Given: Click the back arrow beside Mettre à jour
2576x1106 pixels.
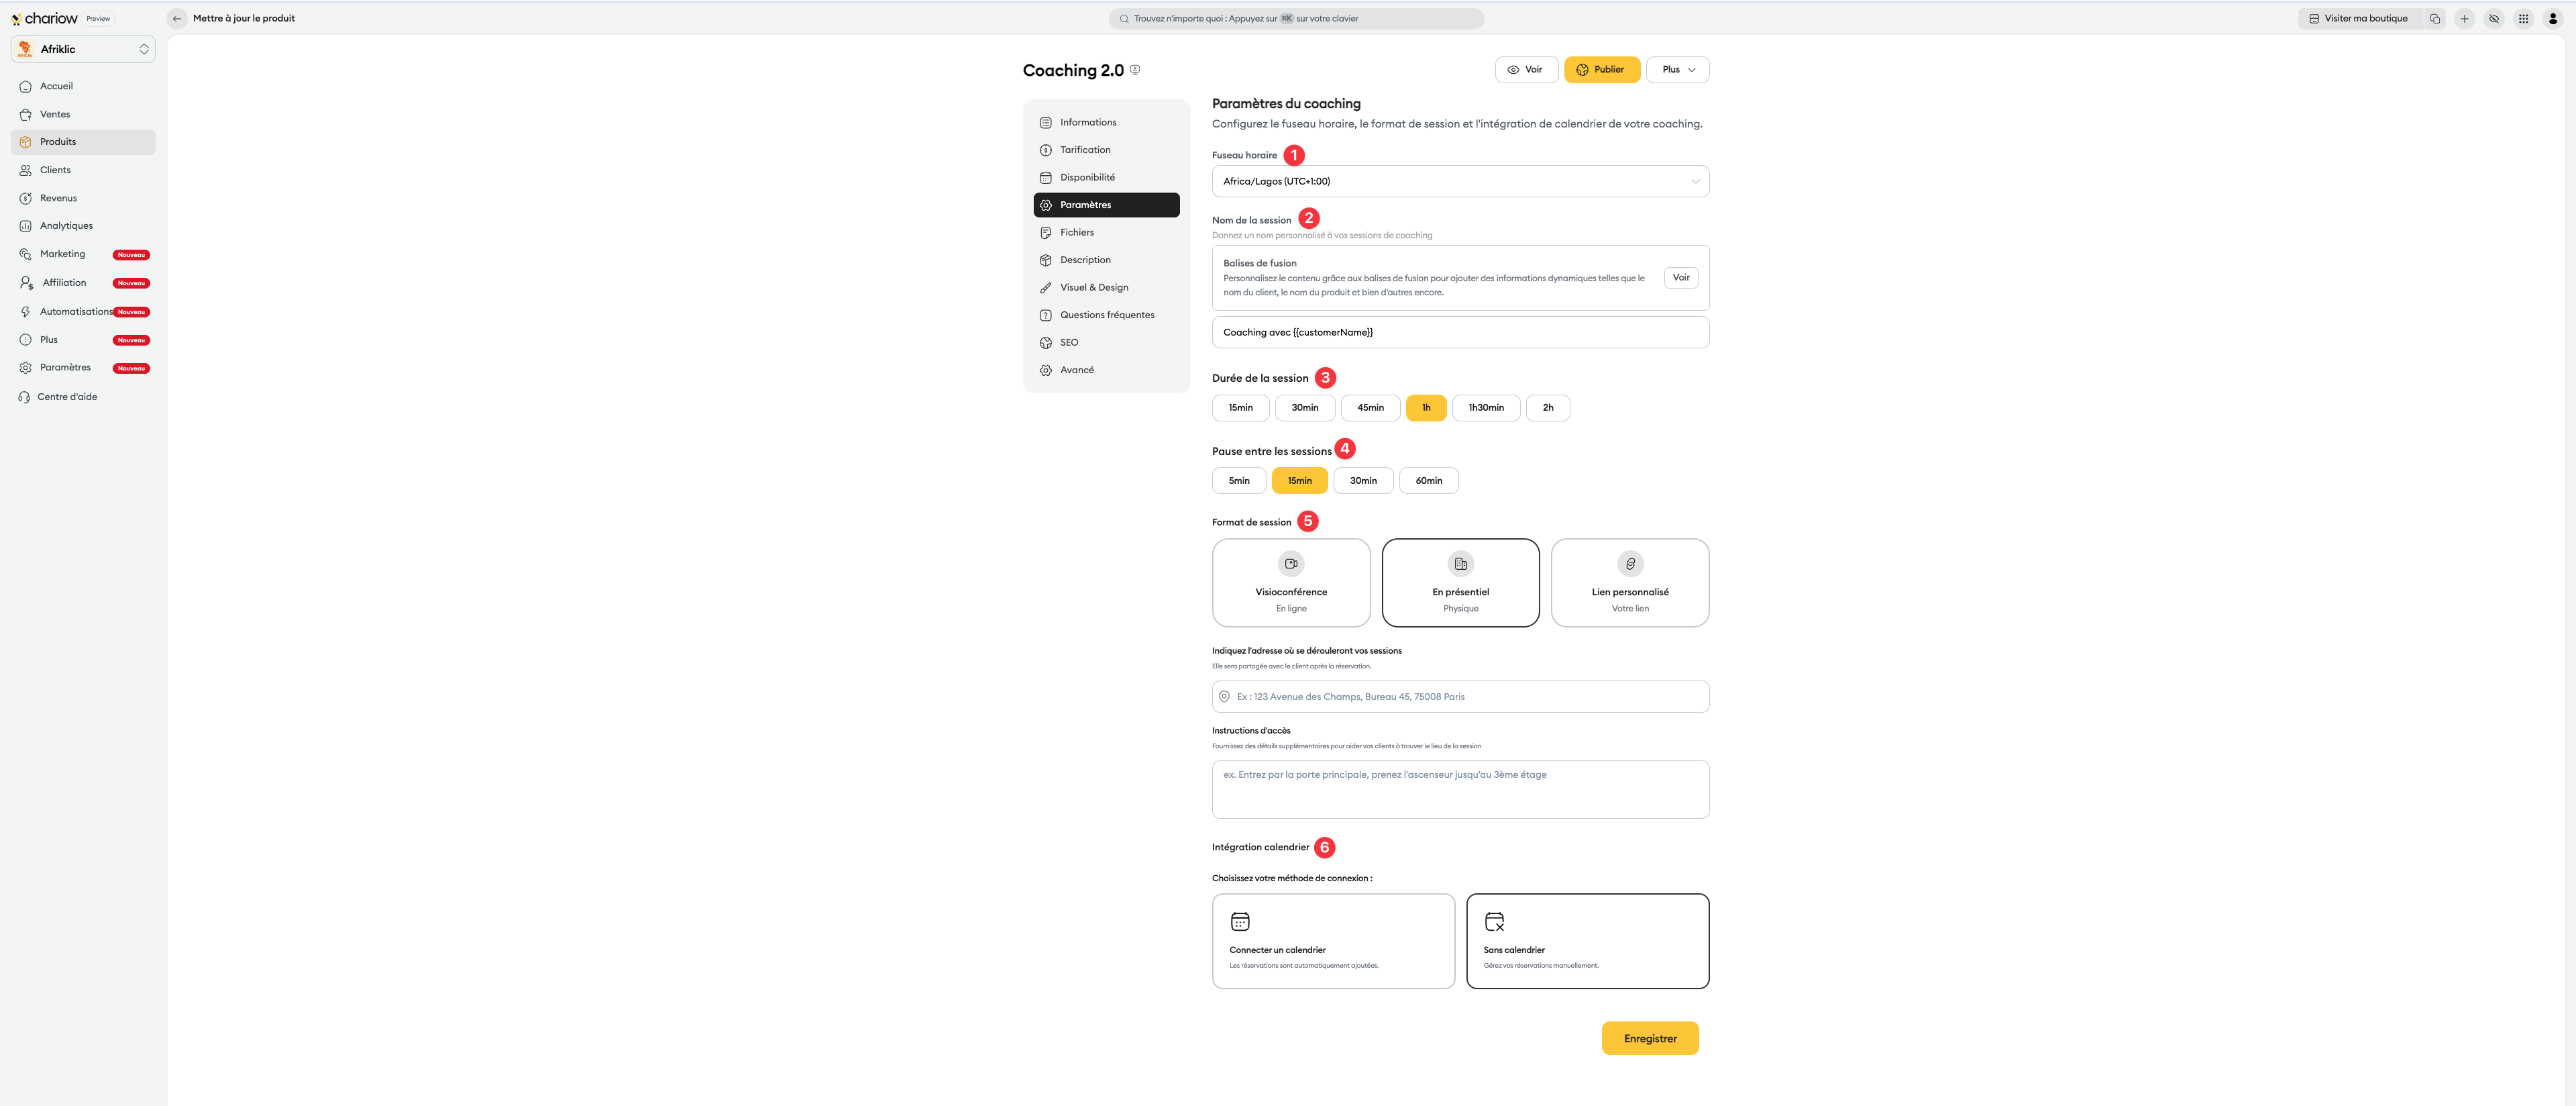Looking at the screenshot, I should [177, 18].
